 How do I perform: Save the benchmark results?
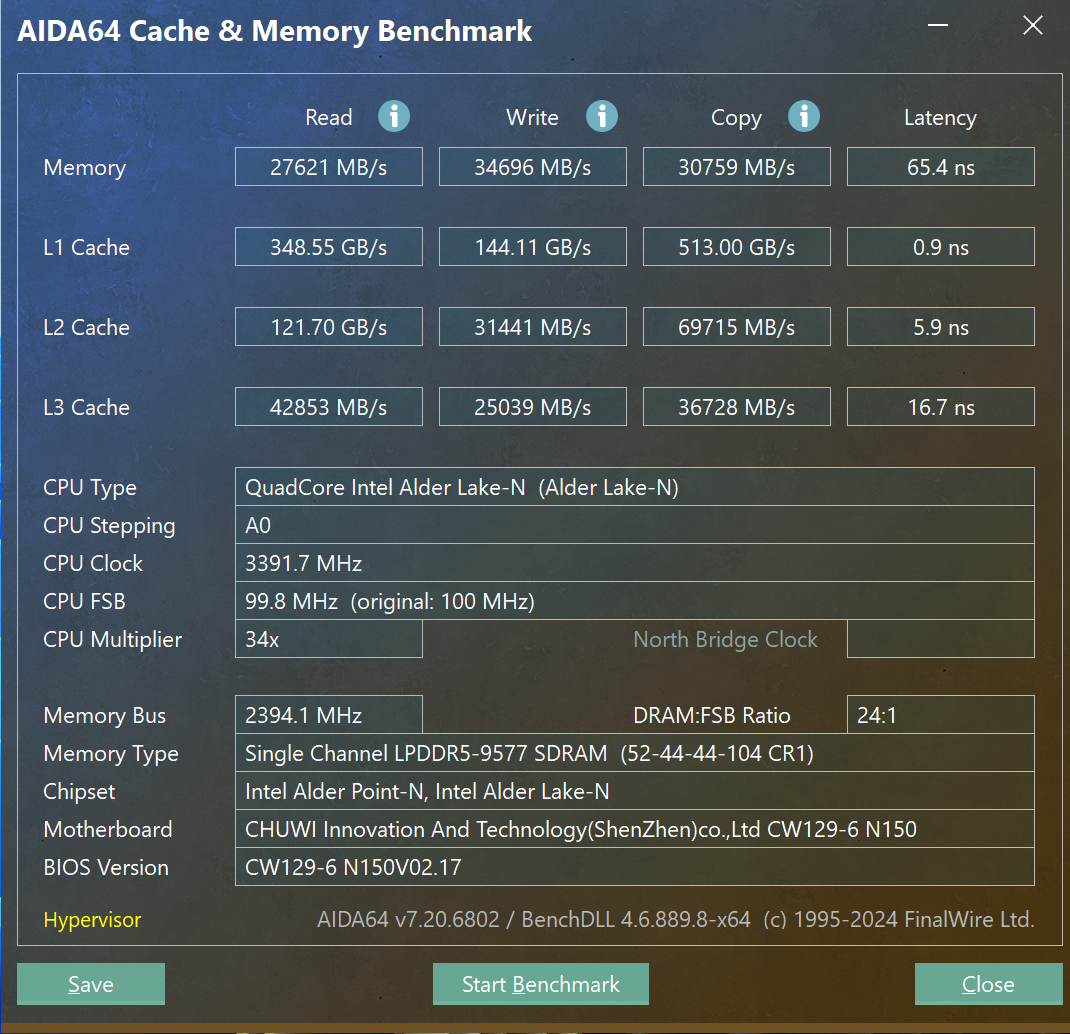click(x=91, y=983)
